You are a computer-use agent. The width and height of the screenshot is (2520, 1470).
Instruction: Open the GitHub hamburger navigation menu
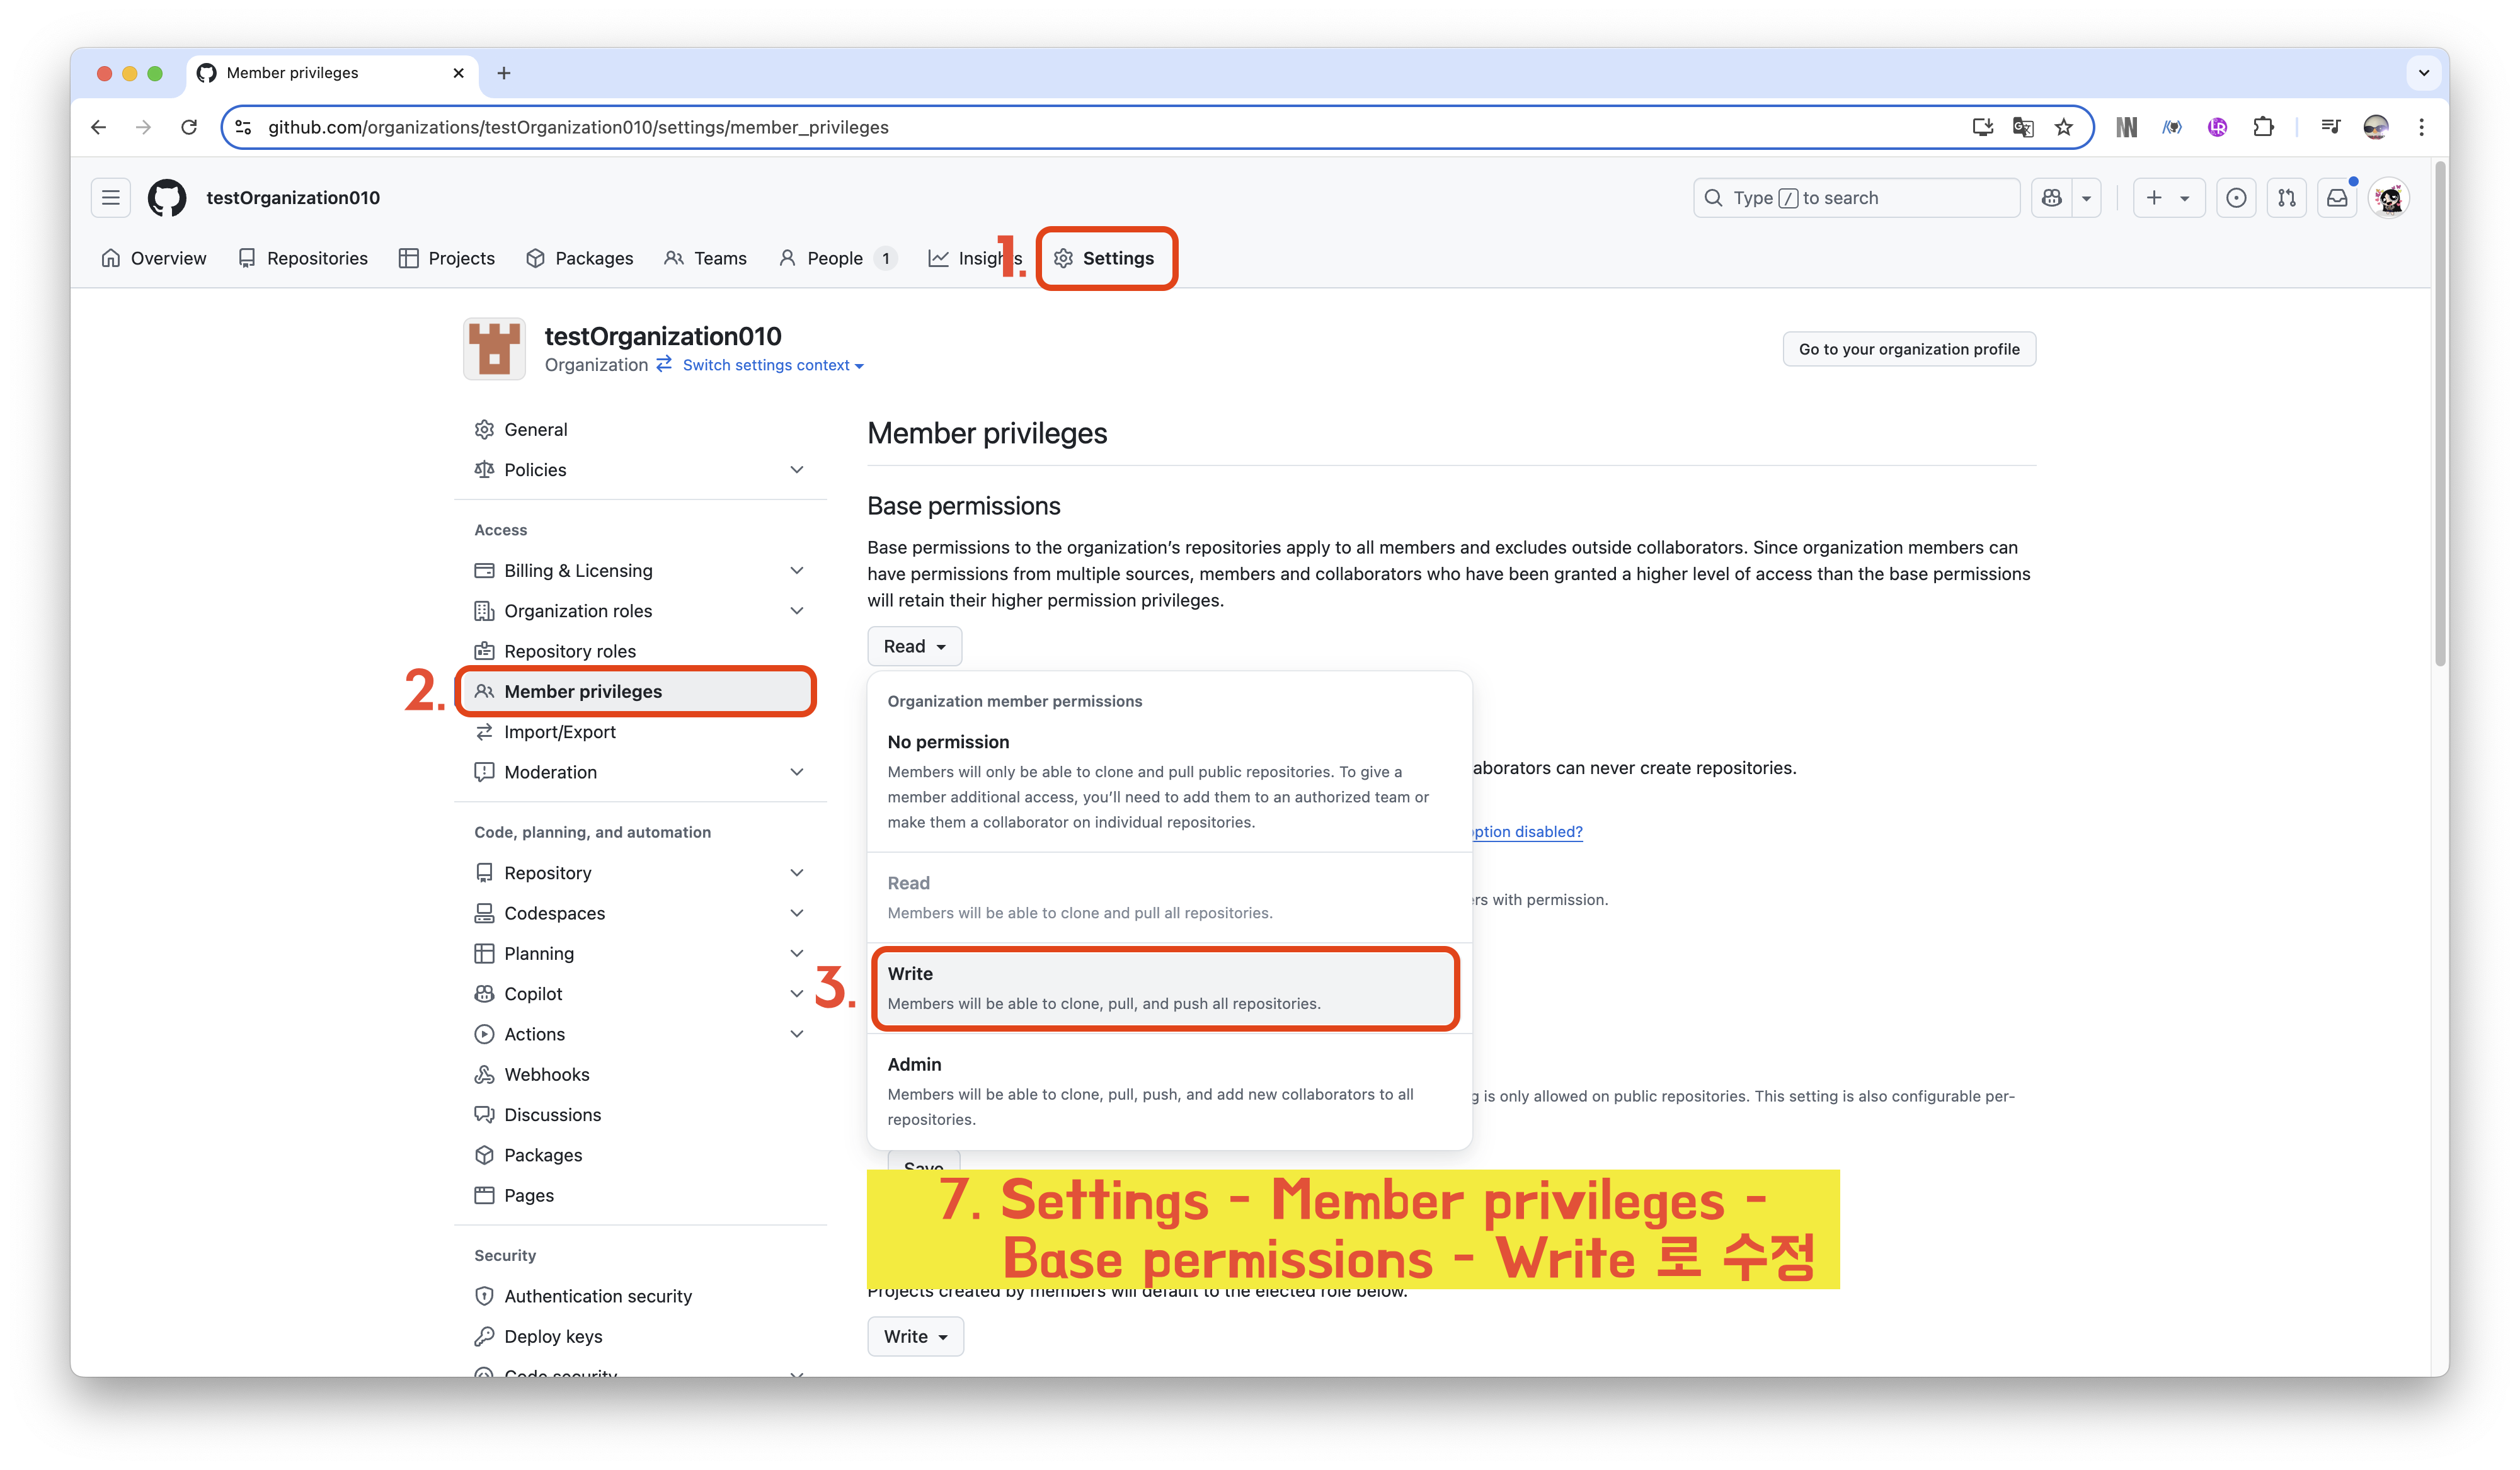(x=111, y=198)
